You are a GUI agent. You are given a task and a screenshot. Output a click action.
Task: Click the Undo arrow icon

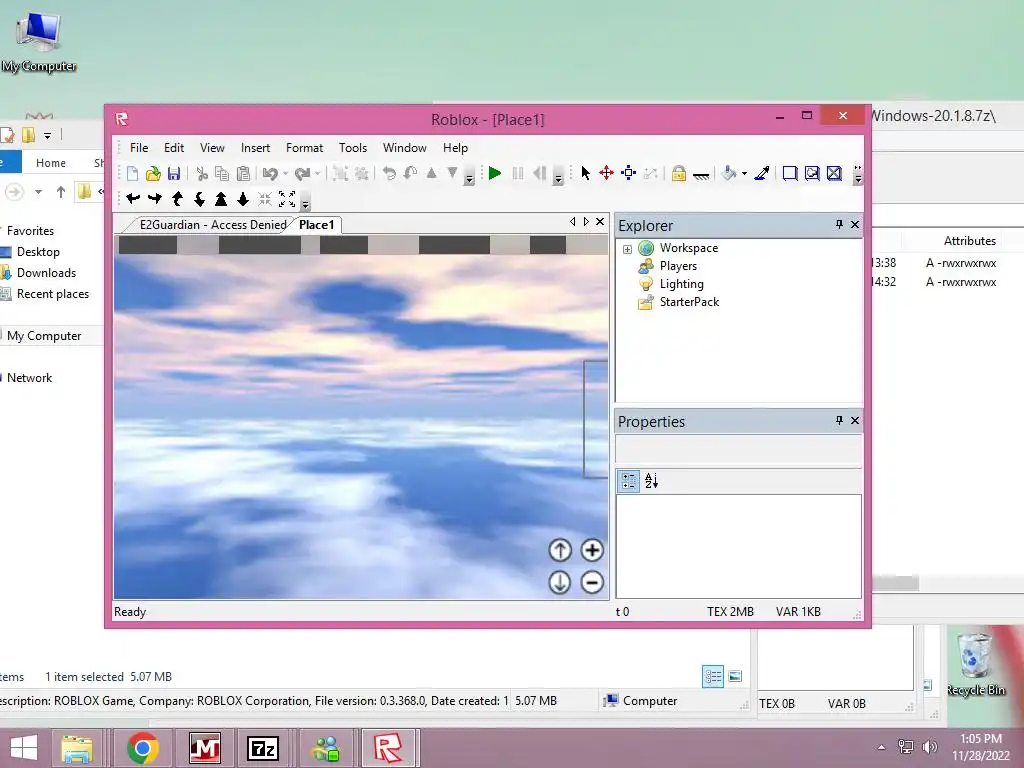pos(269,173)
